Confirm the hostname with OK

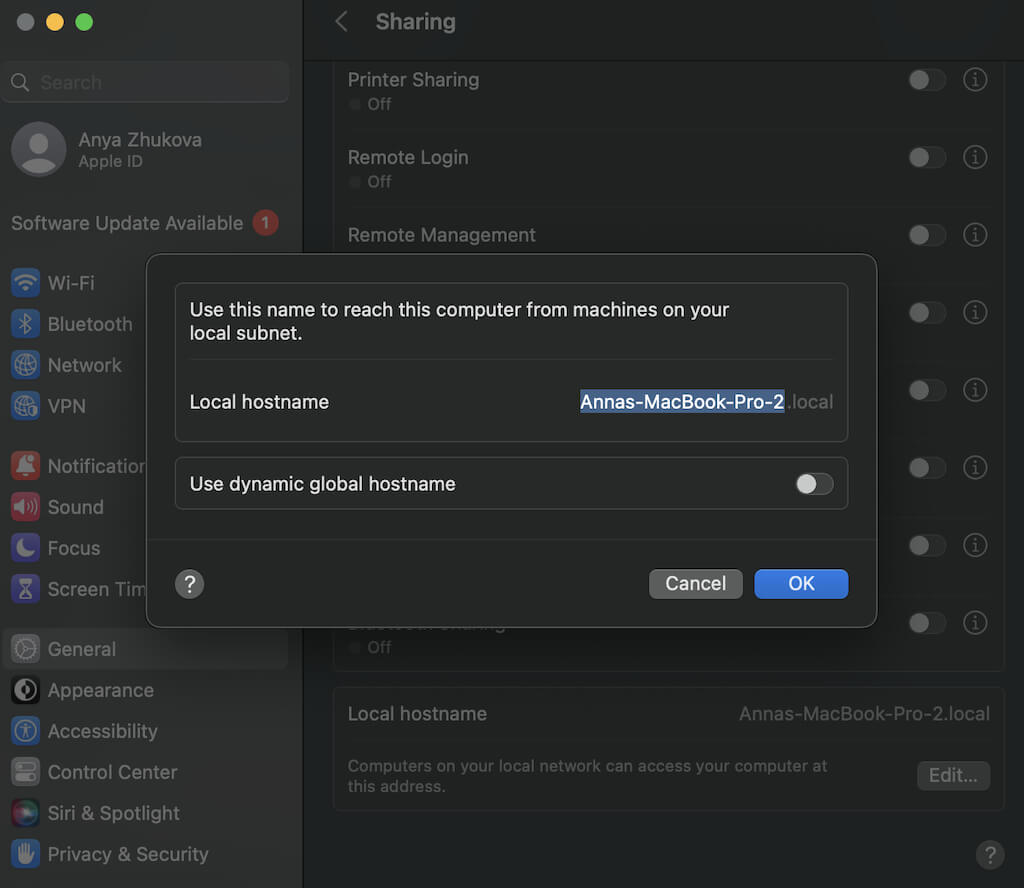click(x=801, y=584)
